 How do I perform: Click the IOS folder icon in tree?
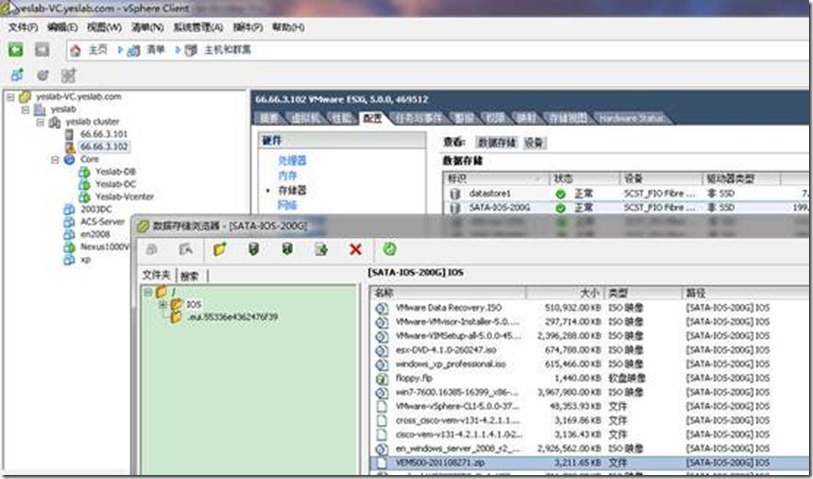coord(177,304)
